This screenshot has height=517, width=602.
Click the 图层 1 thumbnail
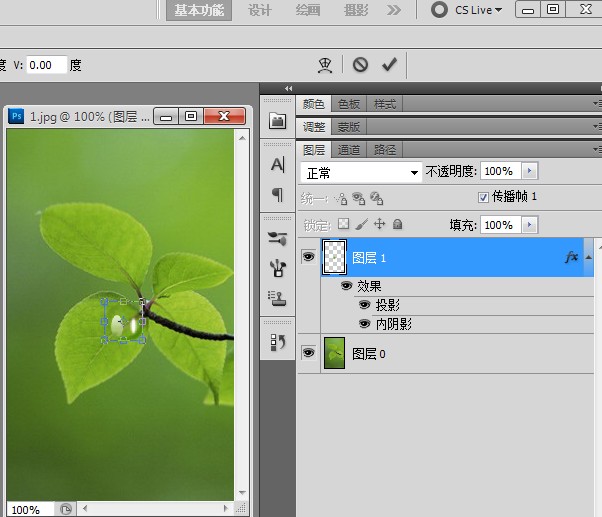coord(334,257)
